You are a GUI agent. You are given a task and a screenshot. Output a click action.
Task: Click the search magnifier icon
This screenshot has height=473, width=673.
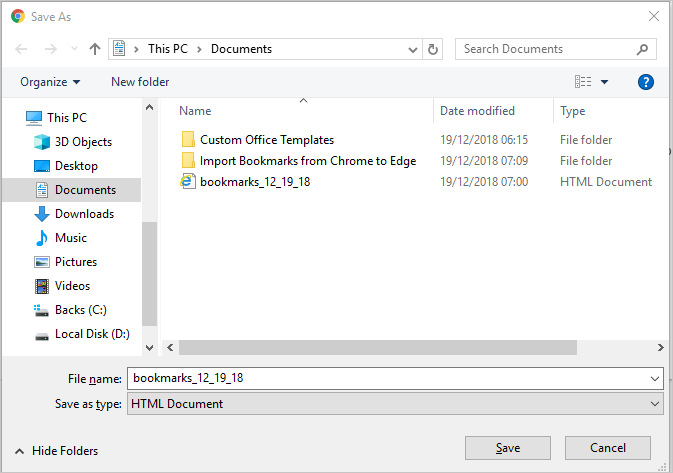[643, 49]
